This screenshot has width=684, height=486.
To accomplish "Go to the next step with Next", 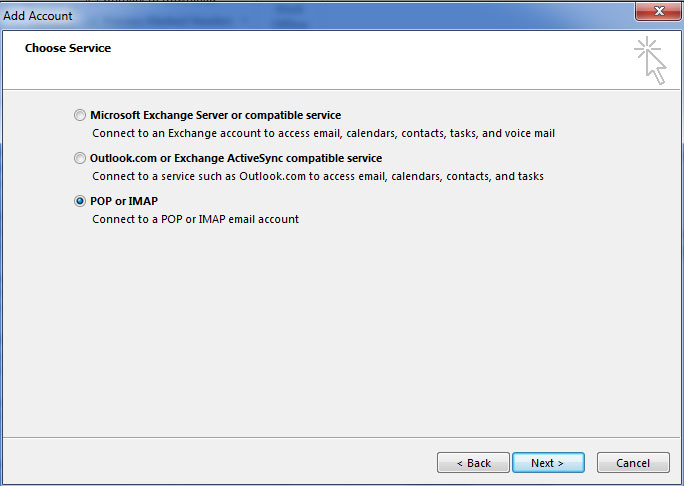I will 548,462.
